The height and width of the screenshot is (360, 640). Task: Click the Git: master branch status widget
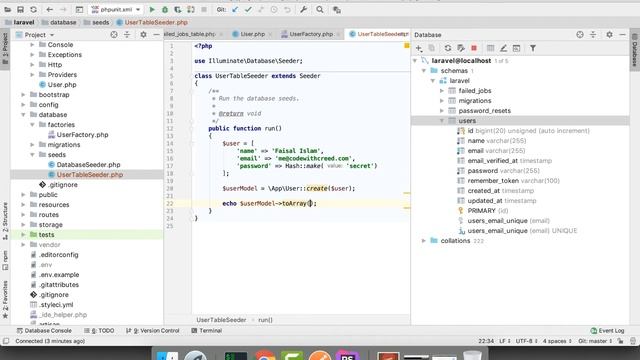click(595, 341)
